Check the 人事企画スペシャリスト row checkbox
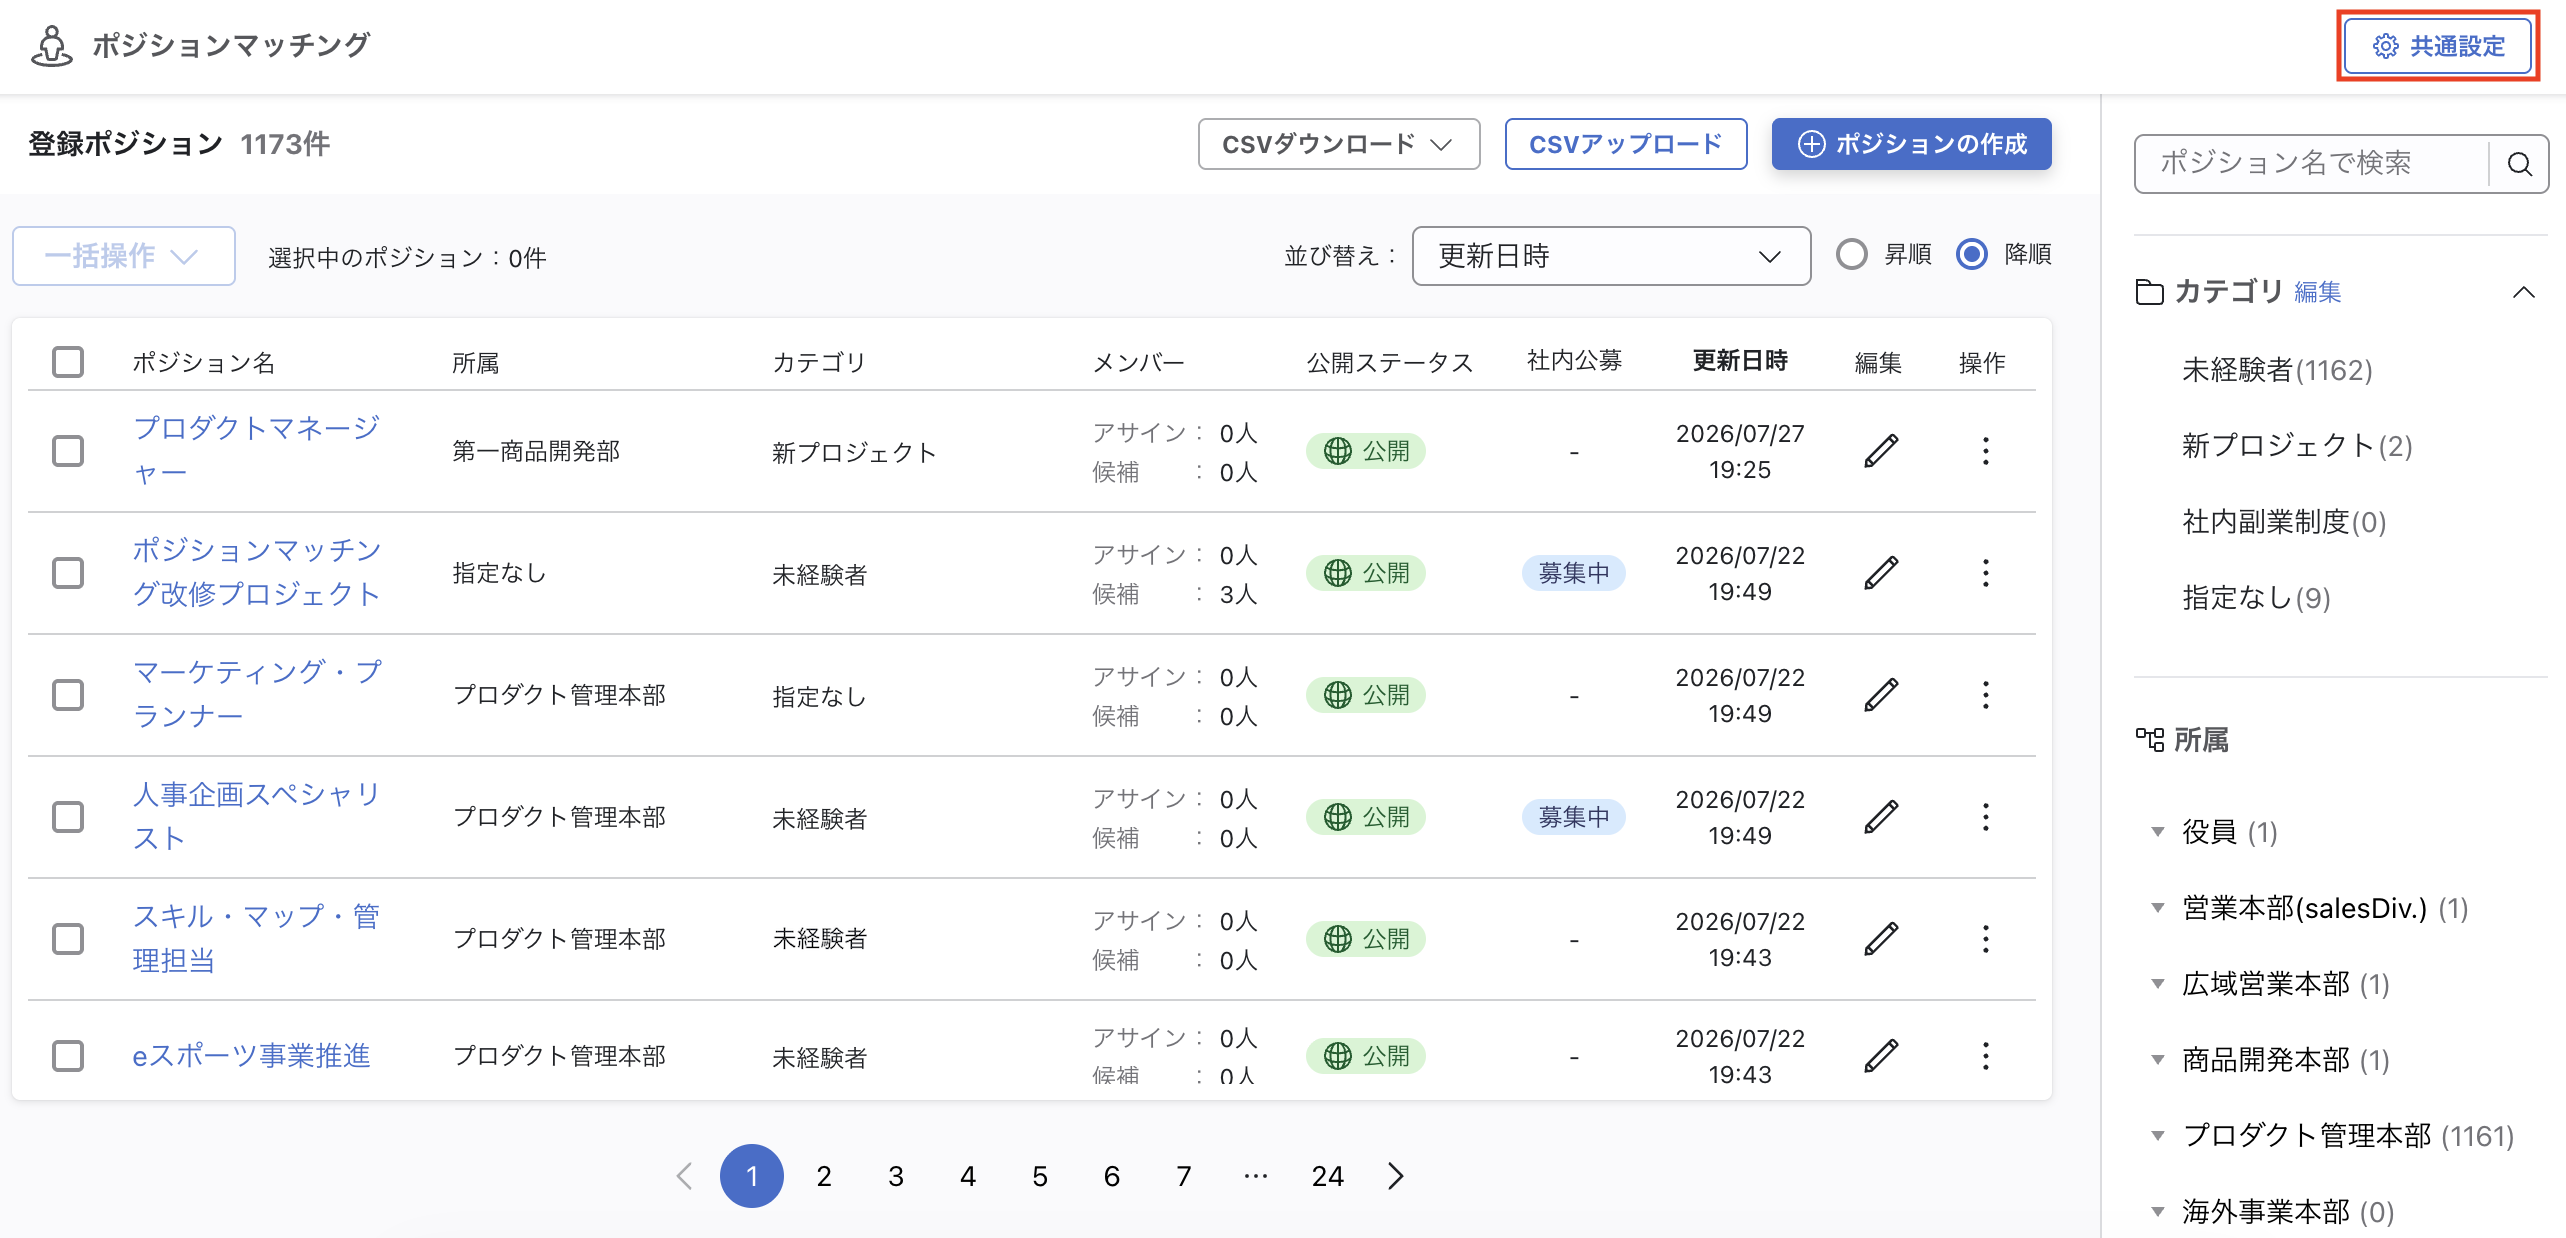Image resolution: width=2566 pixels, height=1238 pixels. tap(68, 817)
